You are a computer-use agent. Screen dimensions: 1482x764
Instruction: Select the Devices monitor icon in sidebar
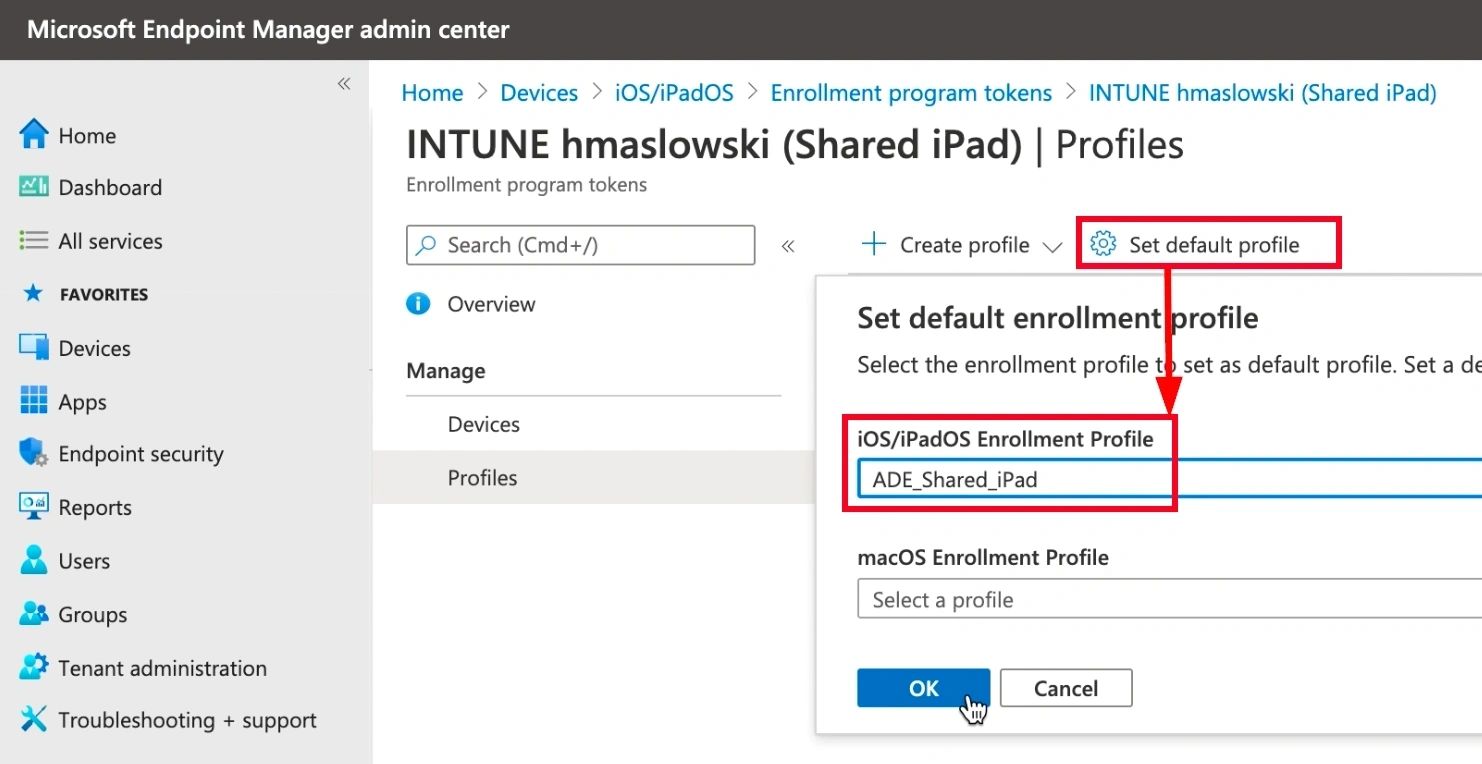point(34,348)
